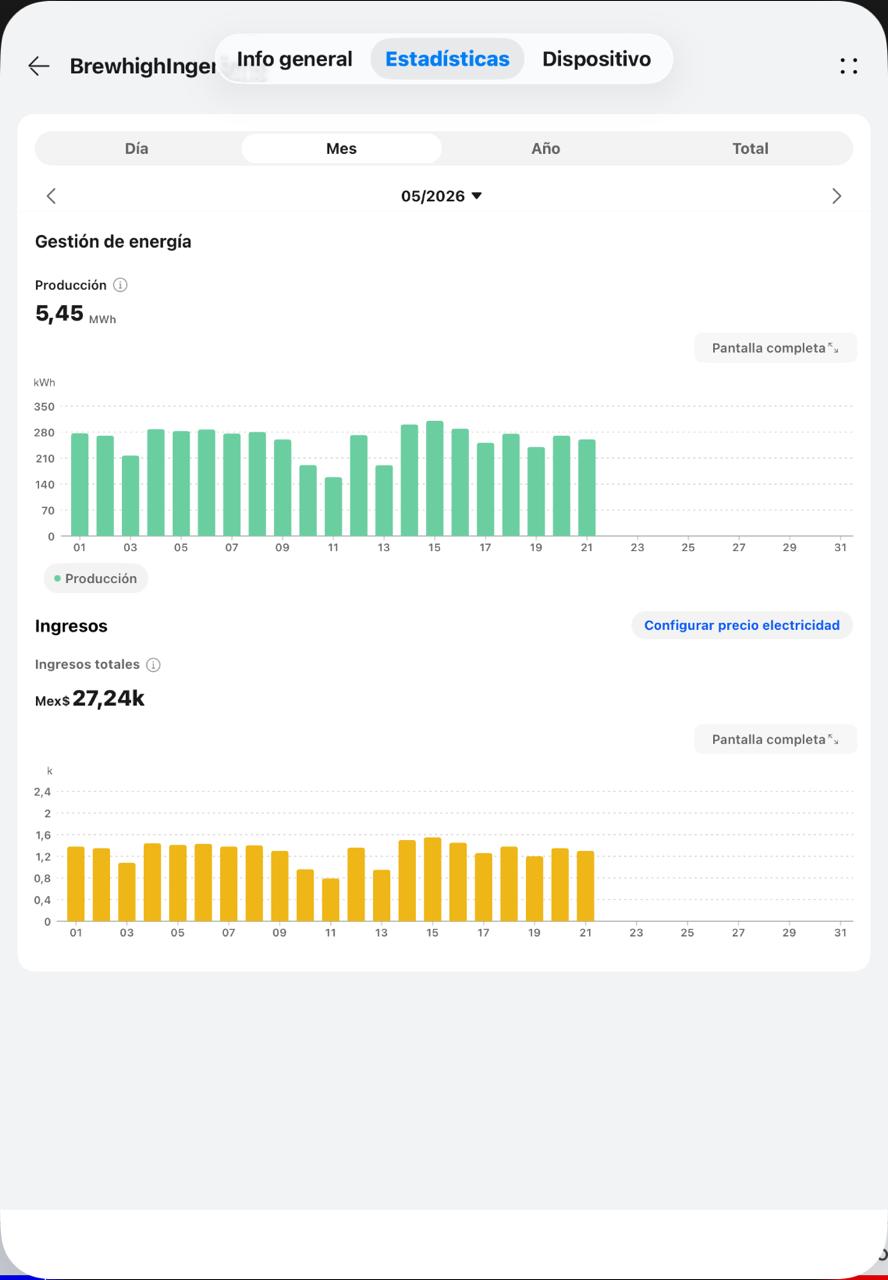The height and width of the screenshot is (1280, 888).
Task: Open income chart in Pantalla completa
Action: coord(775,739)
